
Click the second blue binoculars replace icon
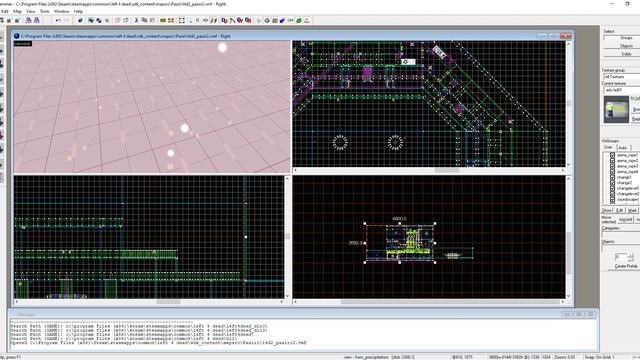36,20
